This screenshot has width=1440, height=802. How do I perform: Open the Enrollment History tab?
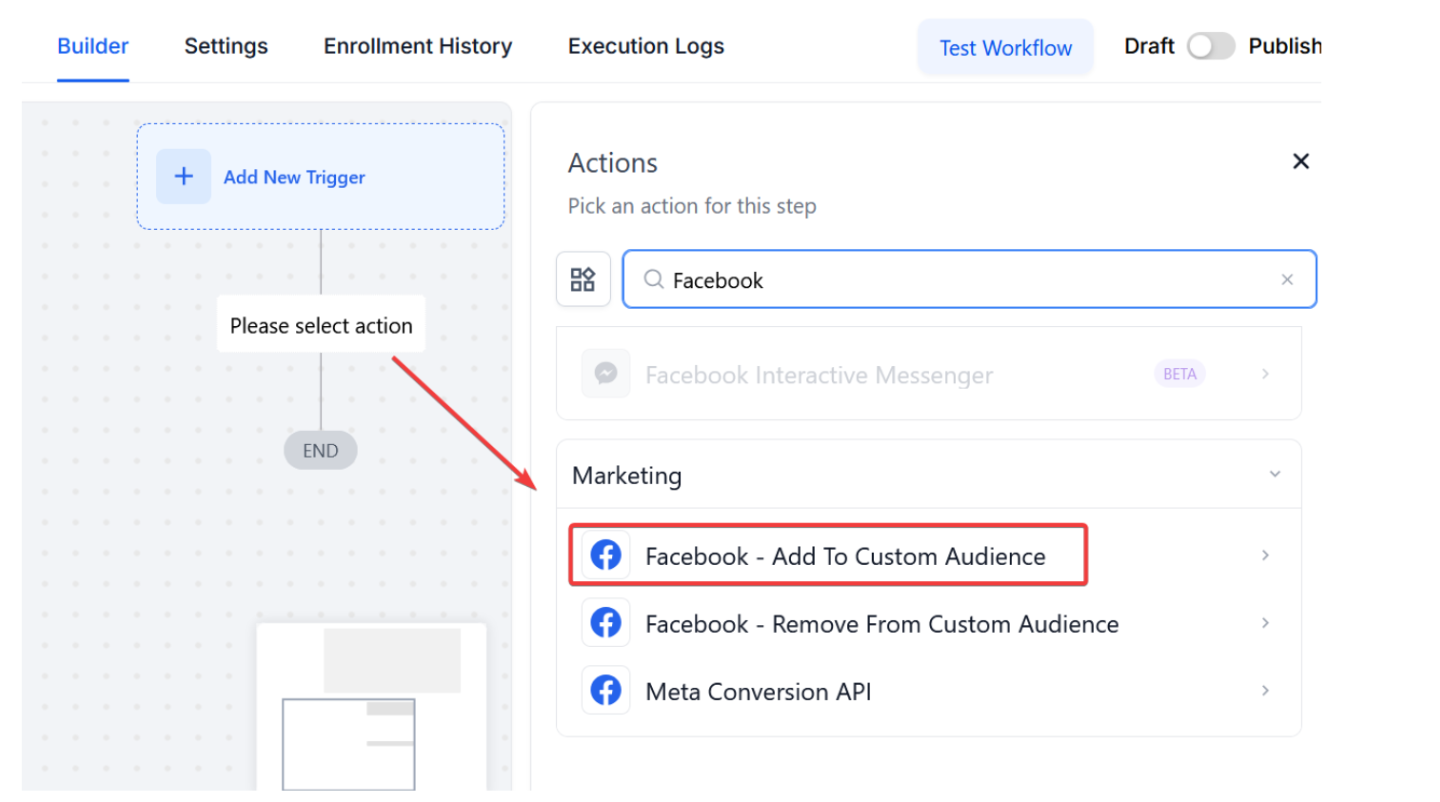417,47
